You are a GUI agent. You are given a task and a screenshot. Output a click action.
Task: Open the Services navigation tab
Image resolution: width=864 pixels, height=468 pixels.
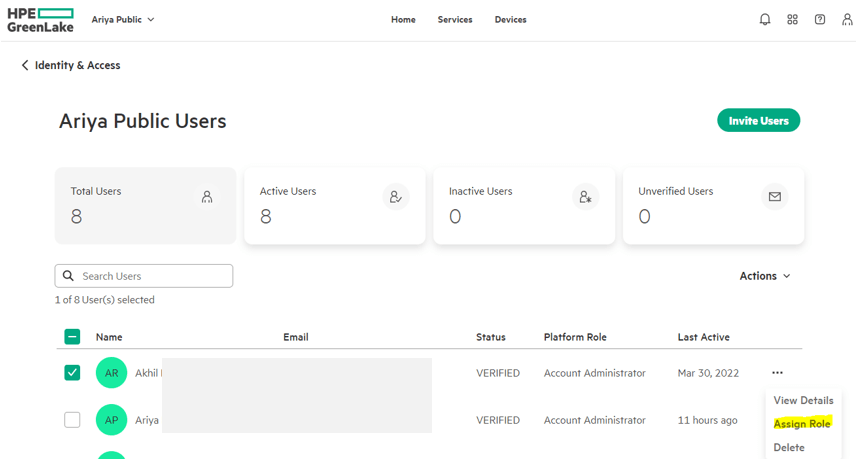tap(455, 19)
